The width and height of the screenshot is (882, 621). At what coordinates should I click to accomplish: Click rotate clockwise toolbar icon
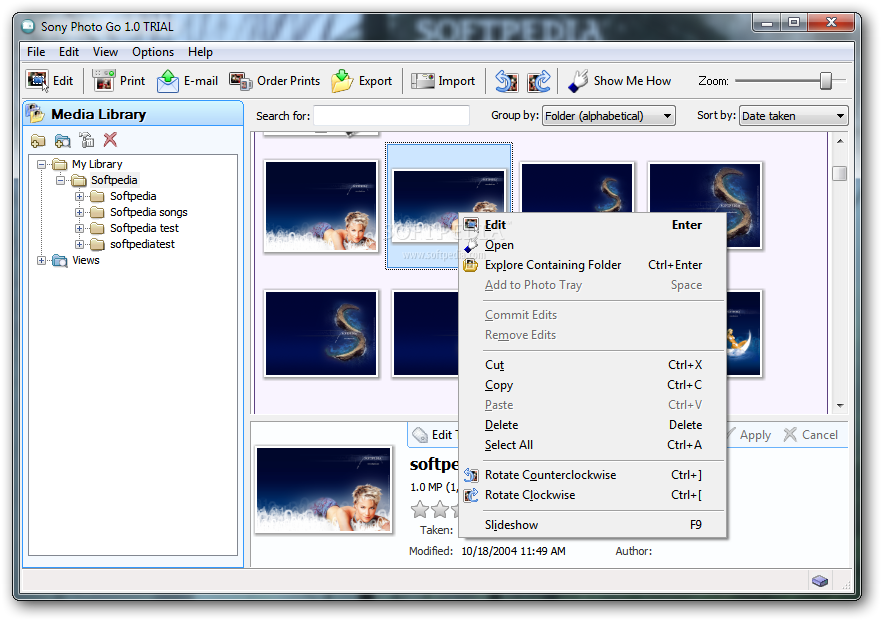tap(539, 81)
